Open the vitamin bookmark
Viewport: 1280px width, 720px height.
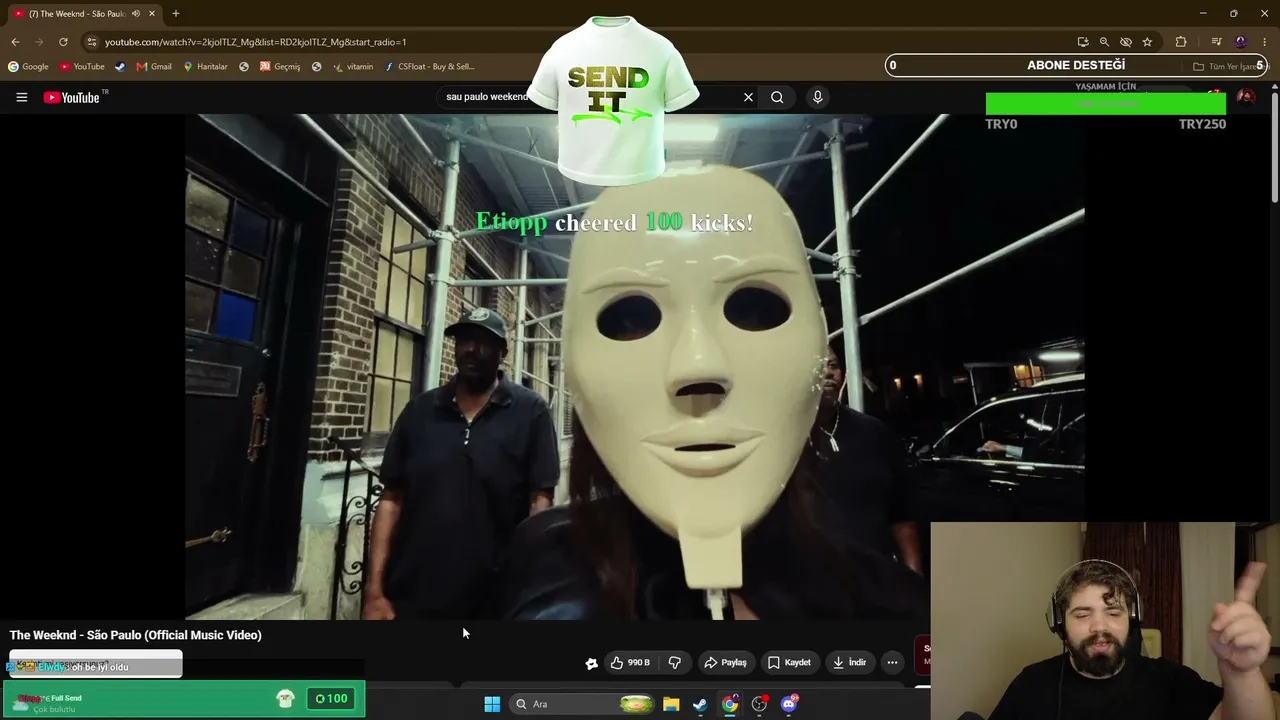353,67
